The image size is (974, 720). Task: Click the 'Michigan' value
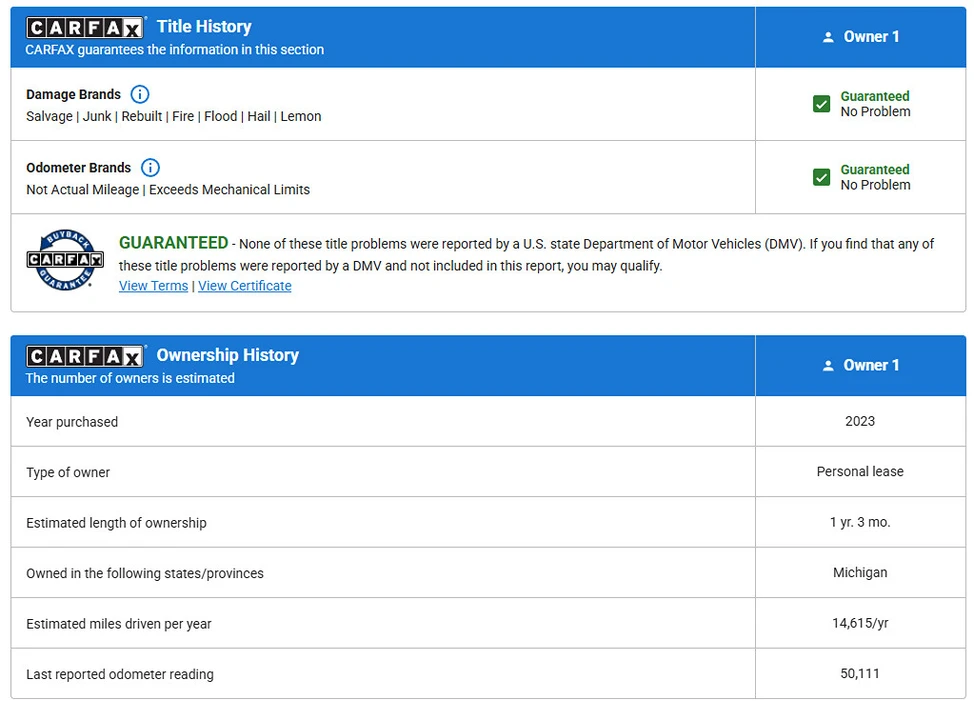coord(860,572)
